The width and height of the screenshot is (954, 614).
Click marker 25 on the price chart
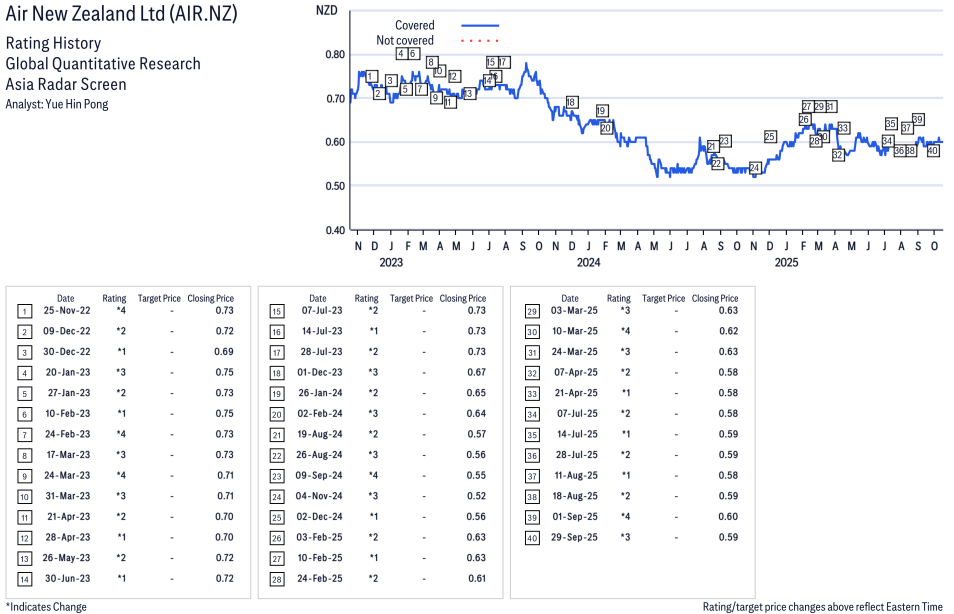(x=770, y=136)
